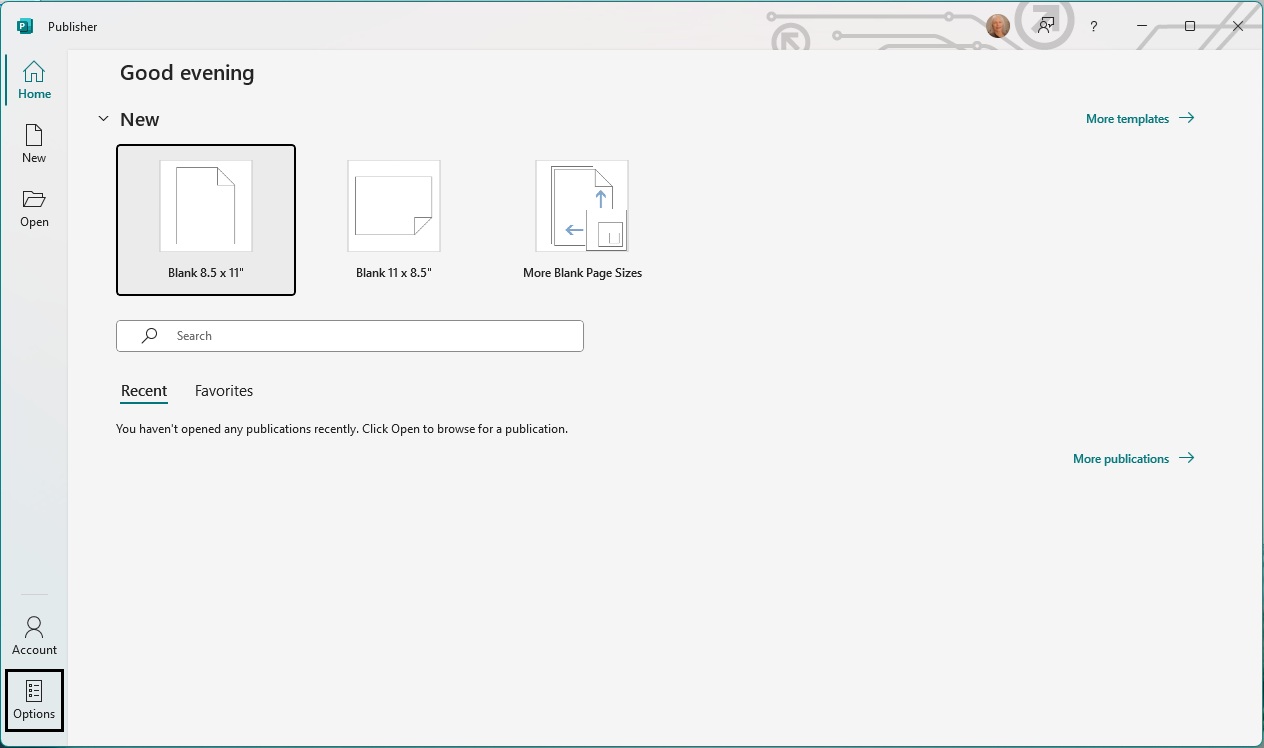Switch to the Recent tab
Viewport: 1264px width, 748px height.
click(144, 391)
